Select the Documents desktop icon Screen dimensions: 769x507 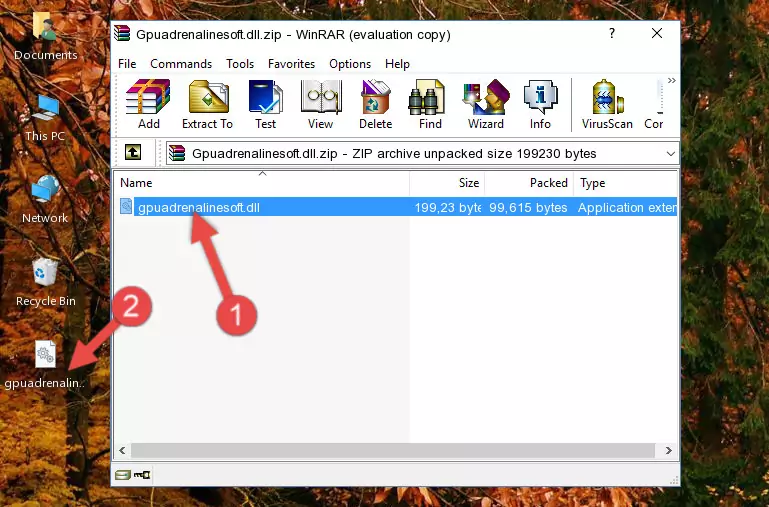tap(46, 36)
